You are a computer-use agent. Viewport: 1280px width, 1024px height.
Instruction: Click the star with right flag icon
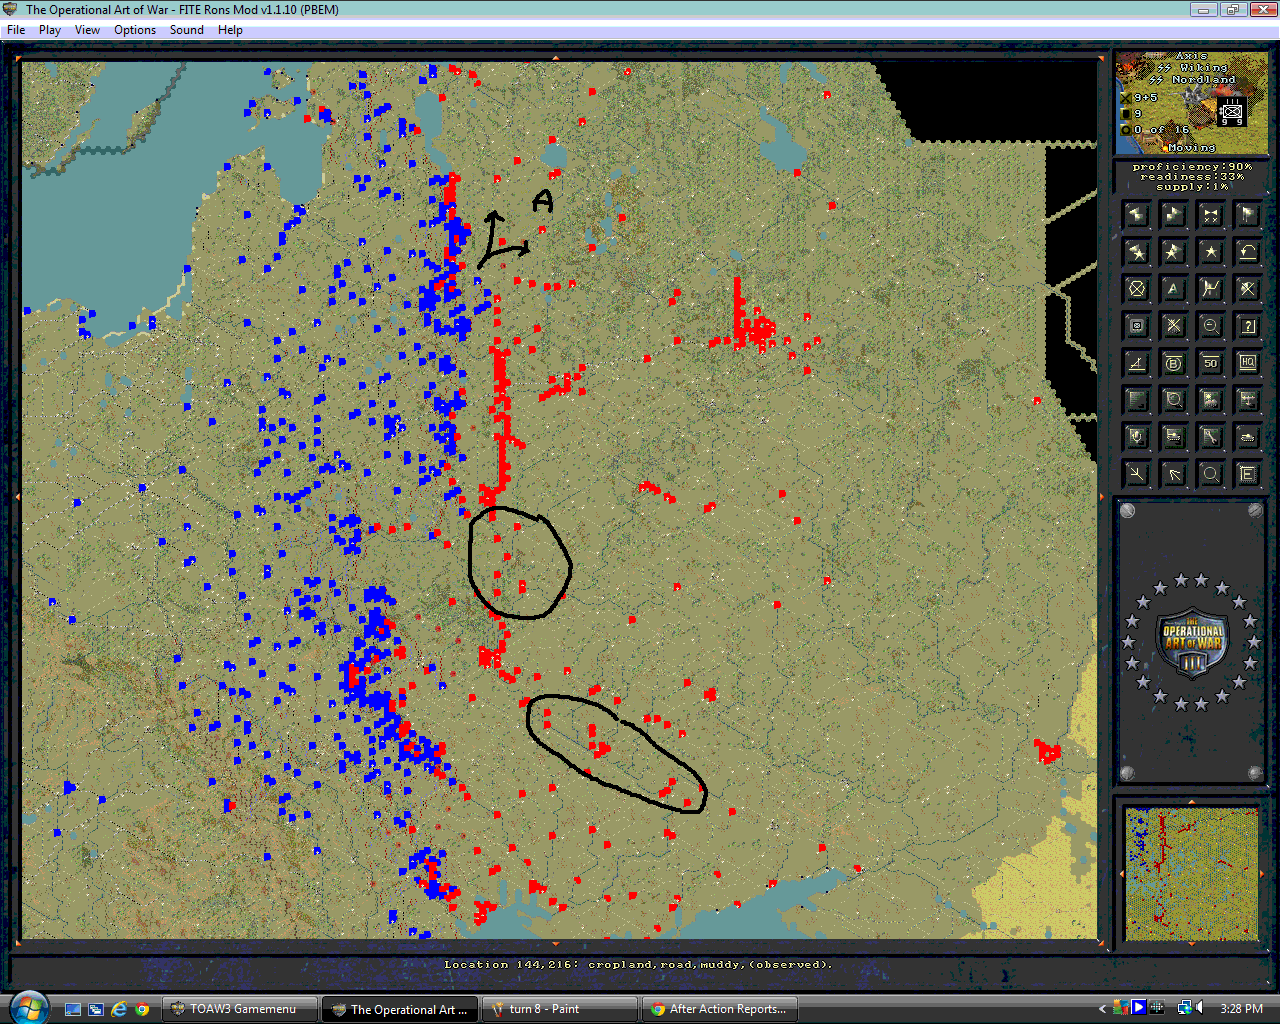[1174, 252]
